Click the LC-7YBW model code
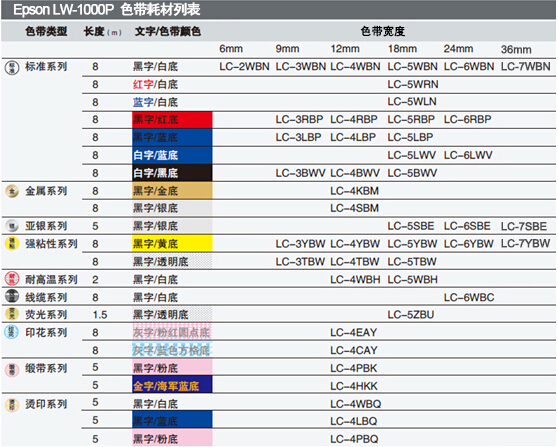The height and width of the screenshot is (447, 558). tap(525, 243)
